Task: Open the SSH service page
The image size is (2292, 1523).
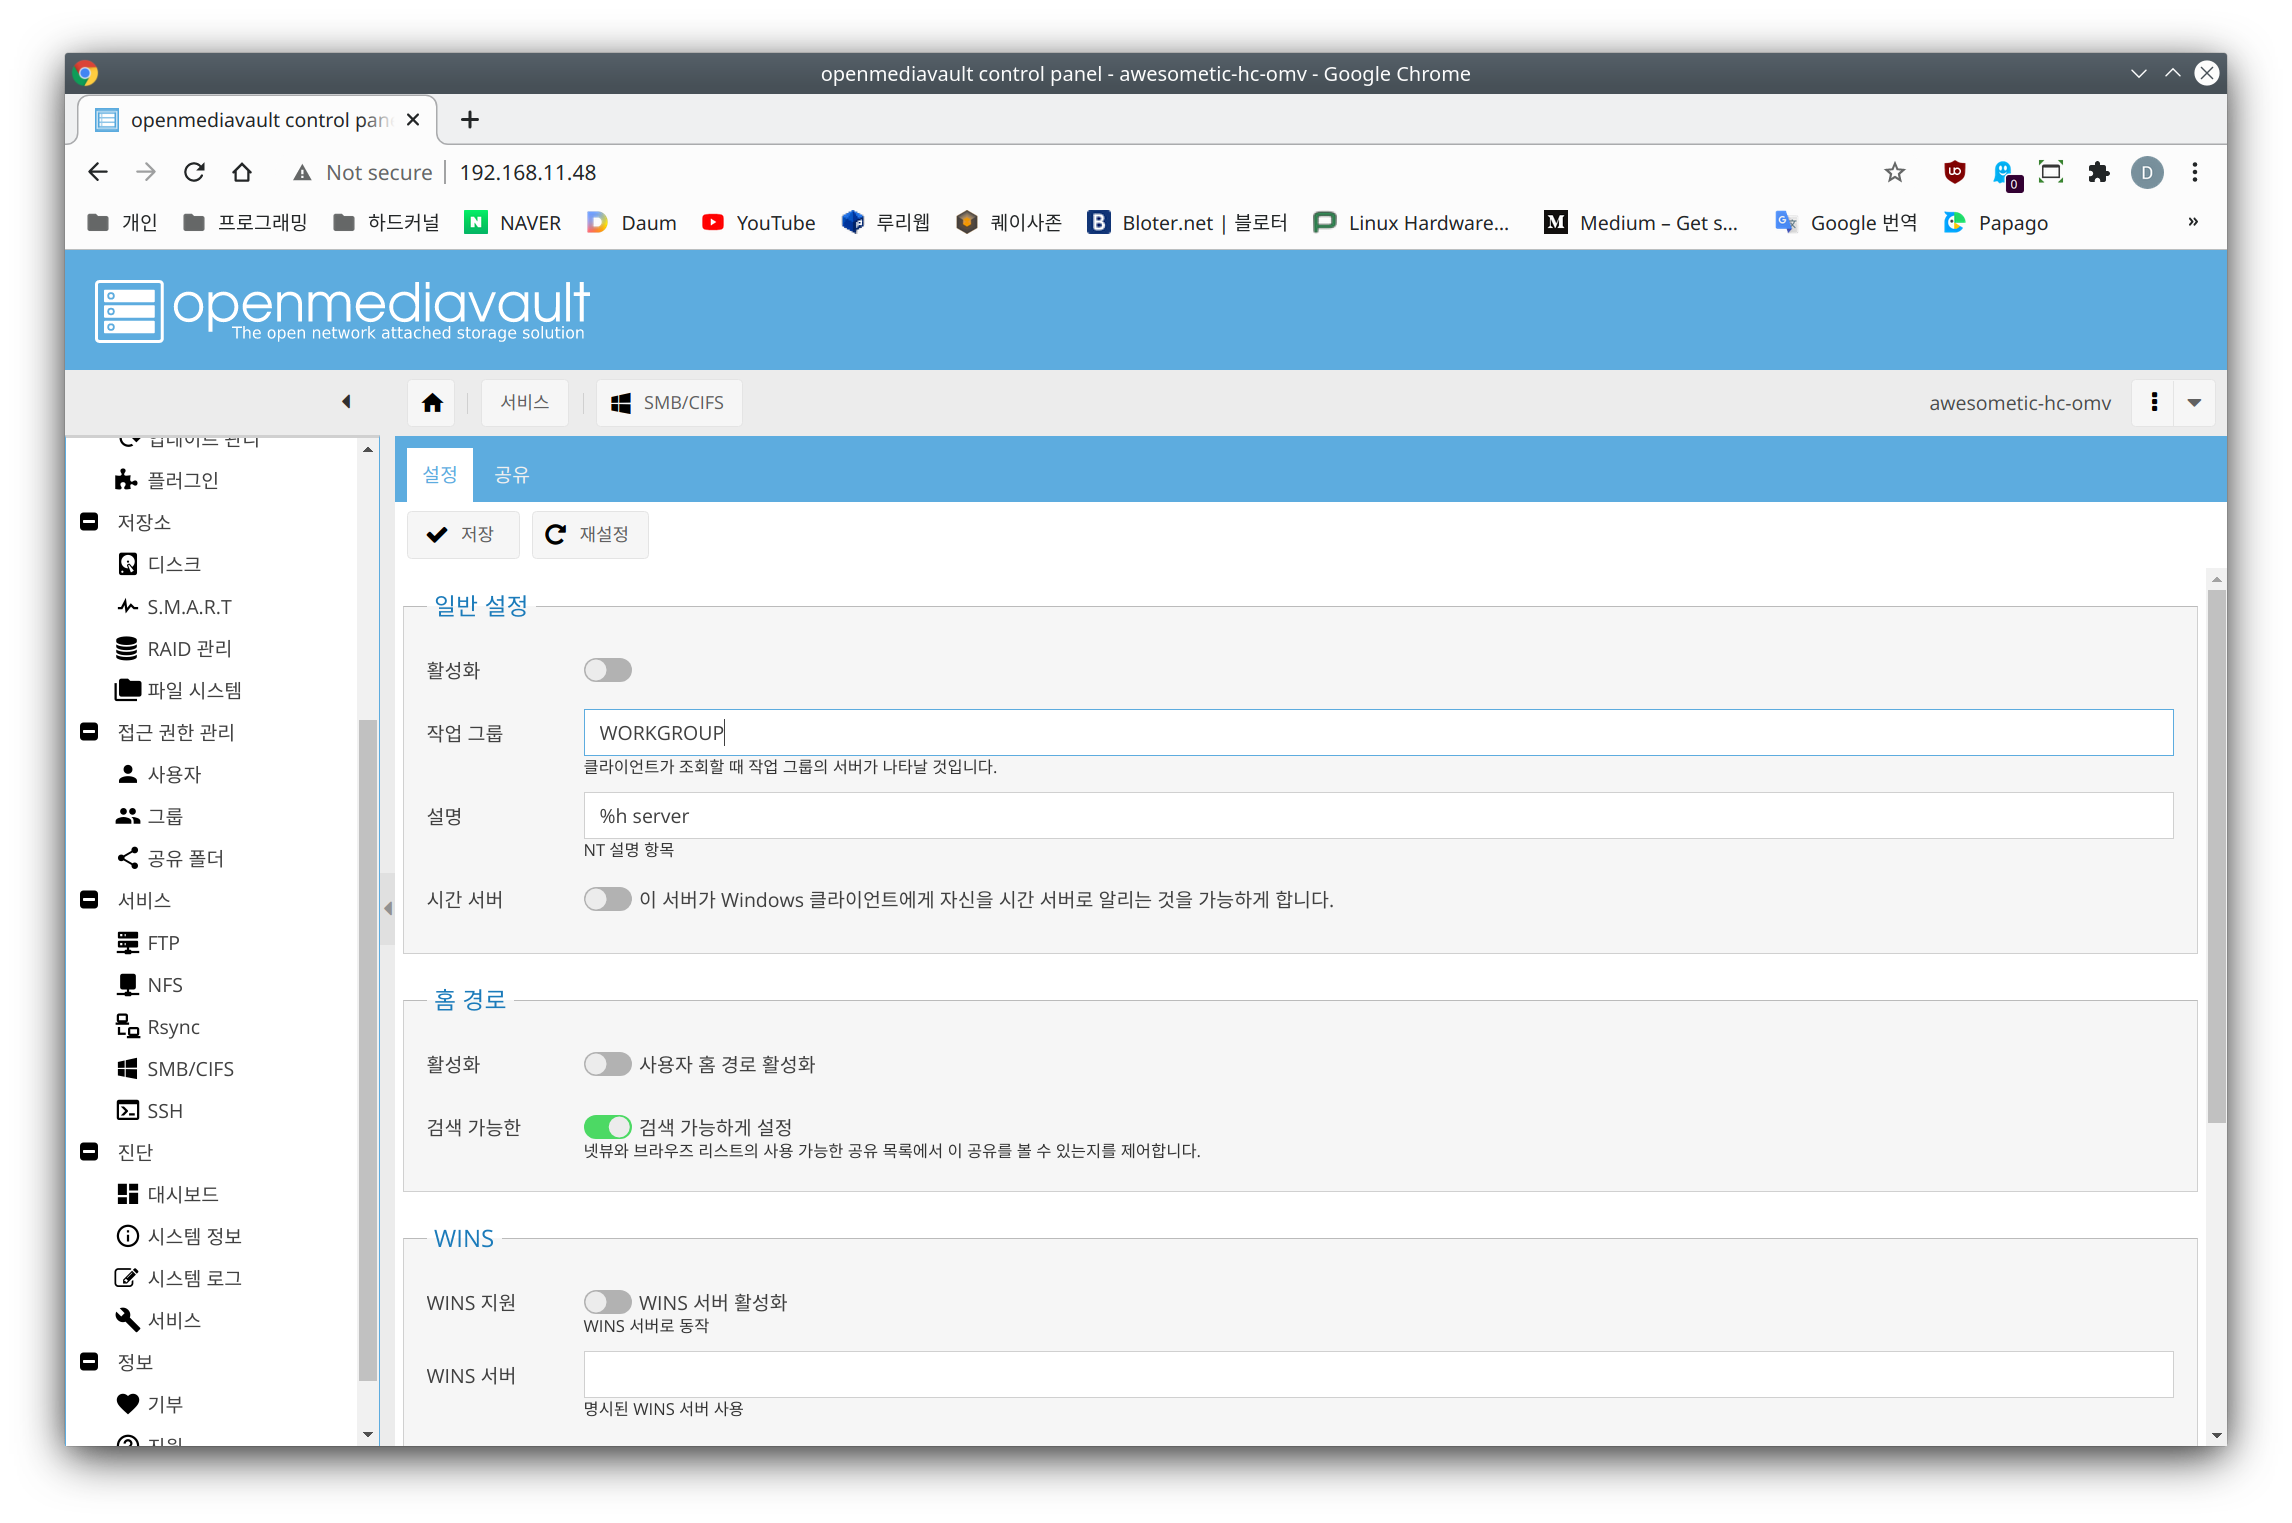Action: click(164, 1111)
